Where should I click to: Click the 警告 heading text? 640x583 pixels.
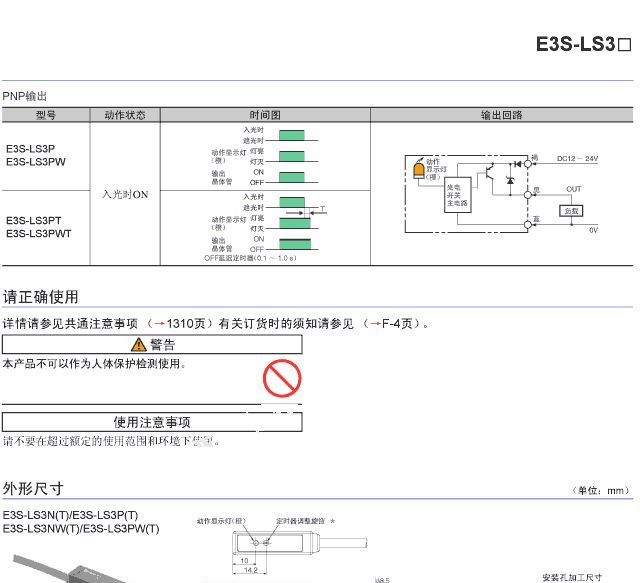click(162, 345)
